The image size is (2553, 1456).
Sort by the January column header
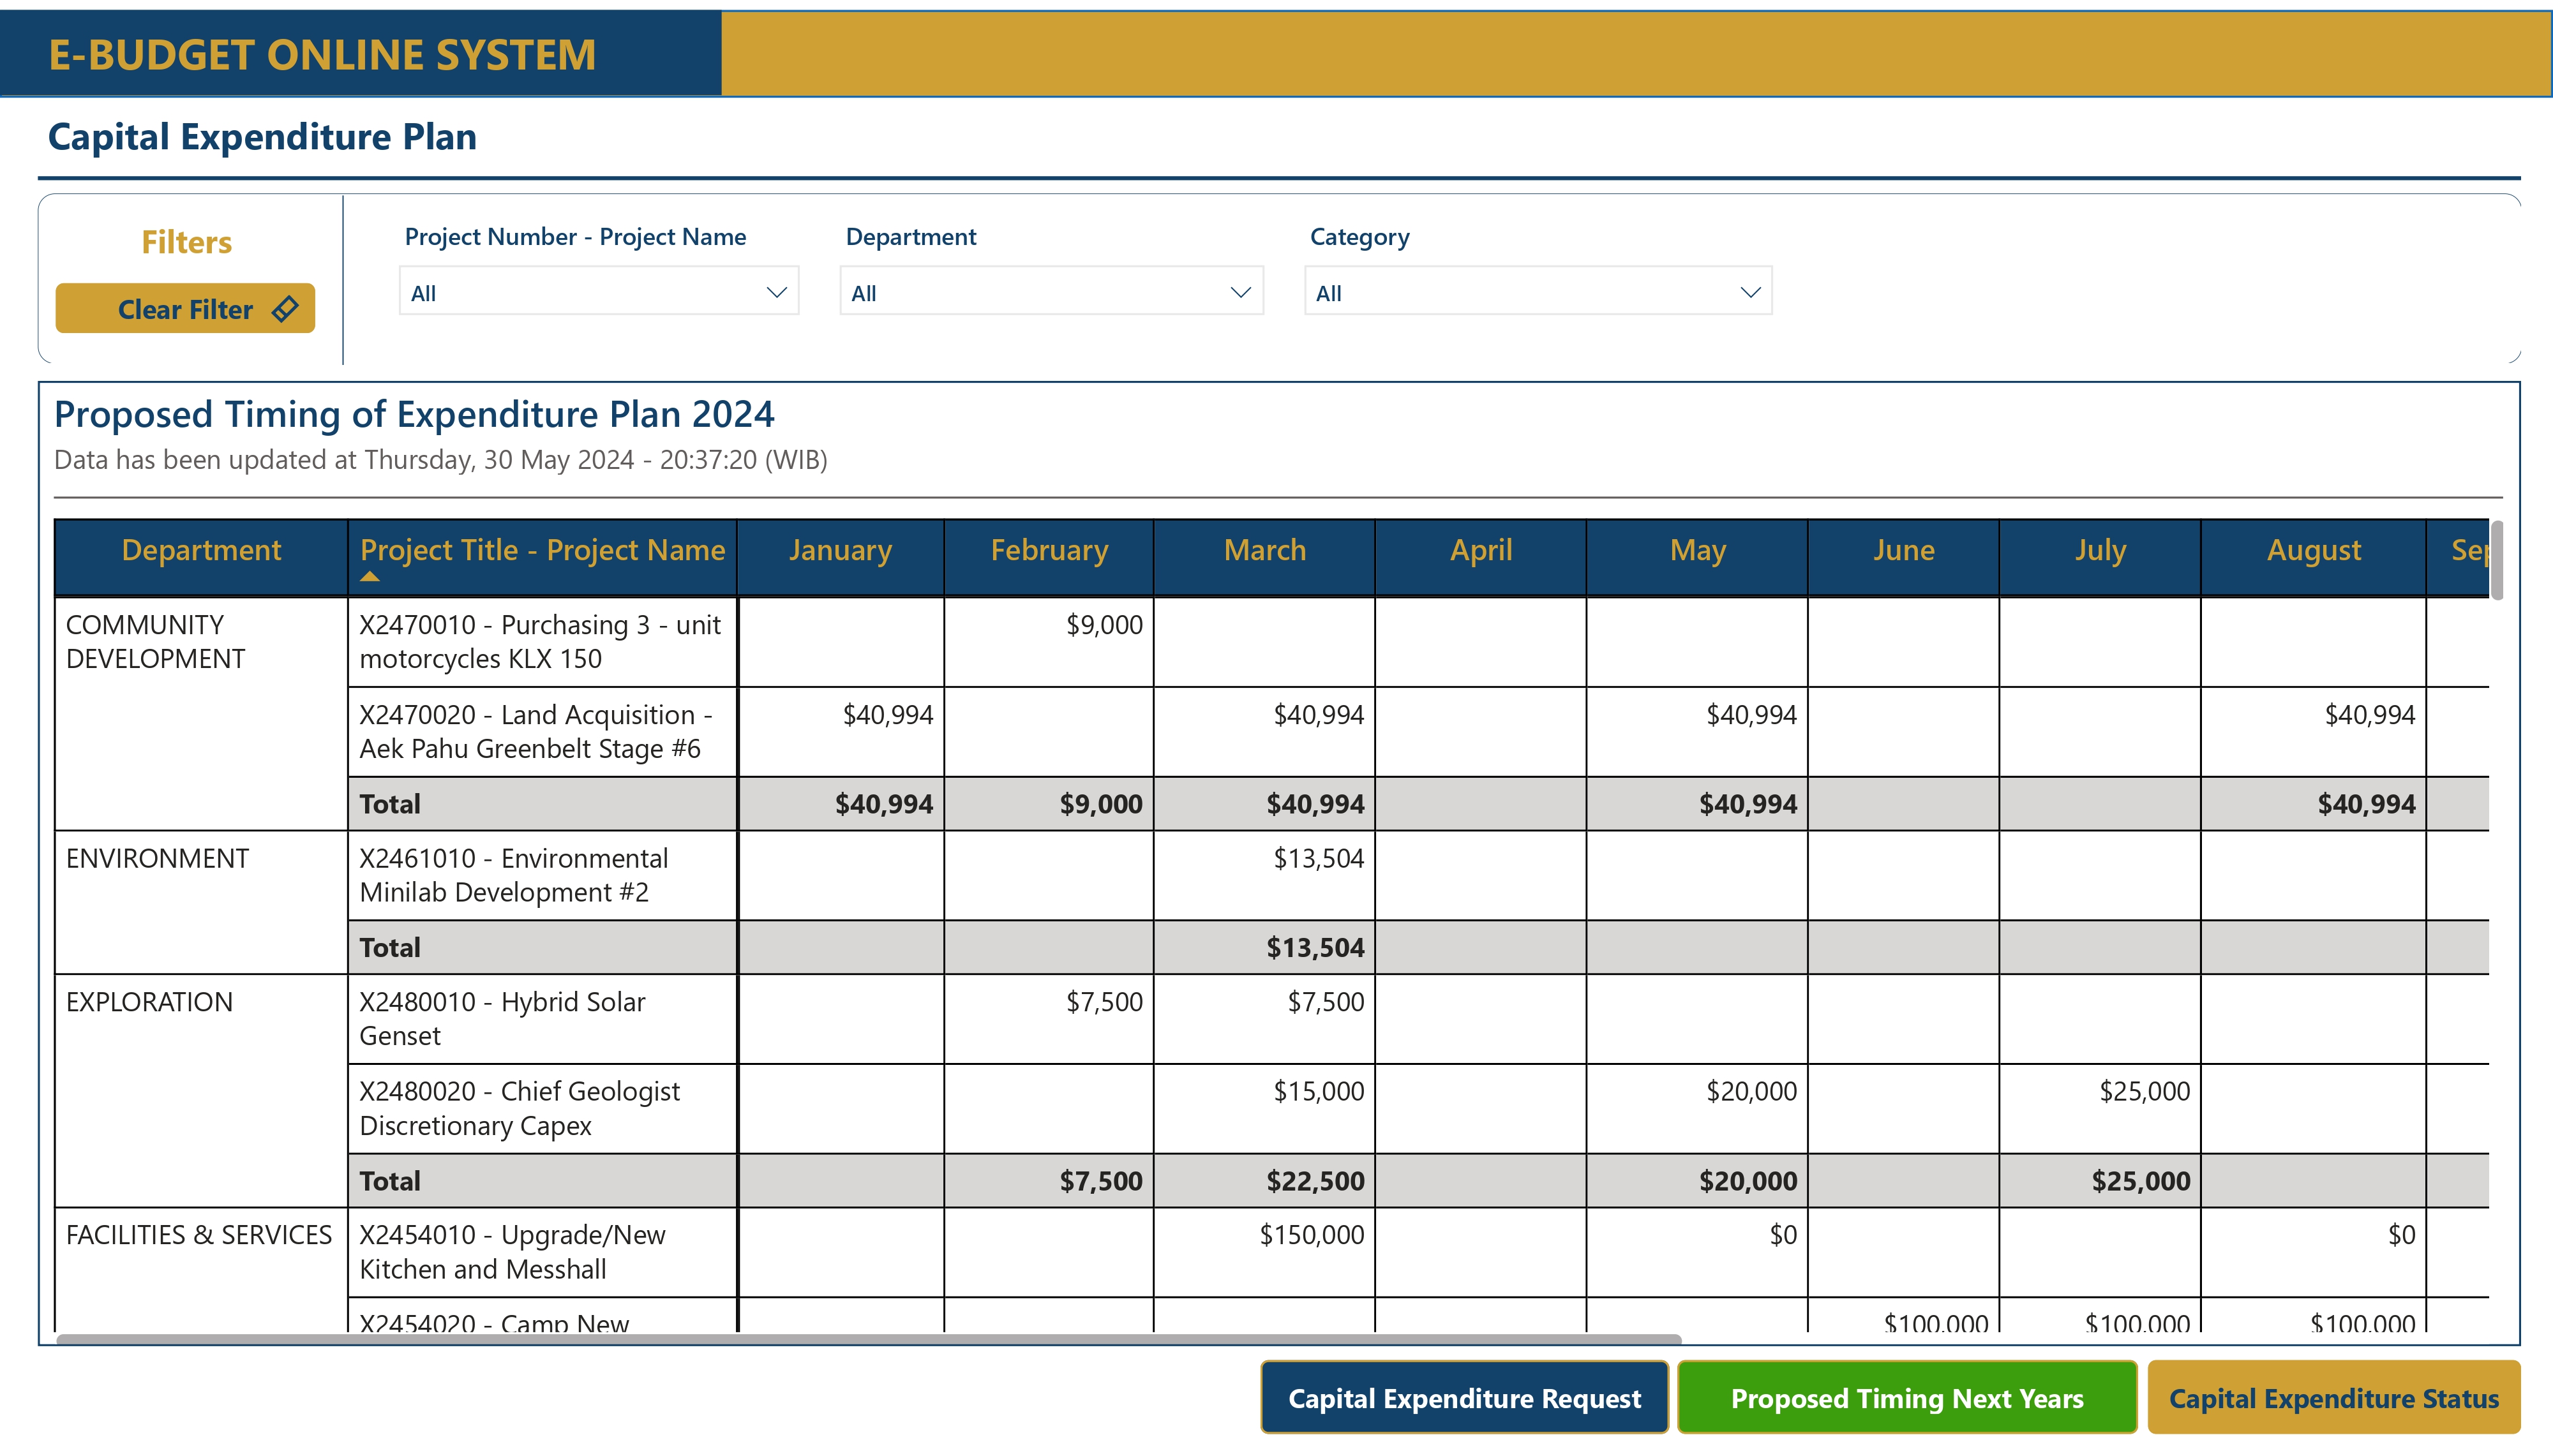click(x=840, y=550)
